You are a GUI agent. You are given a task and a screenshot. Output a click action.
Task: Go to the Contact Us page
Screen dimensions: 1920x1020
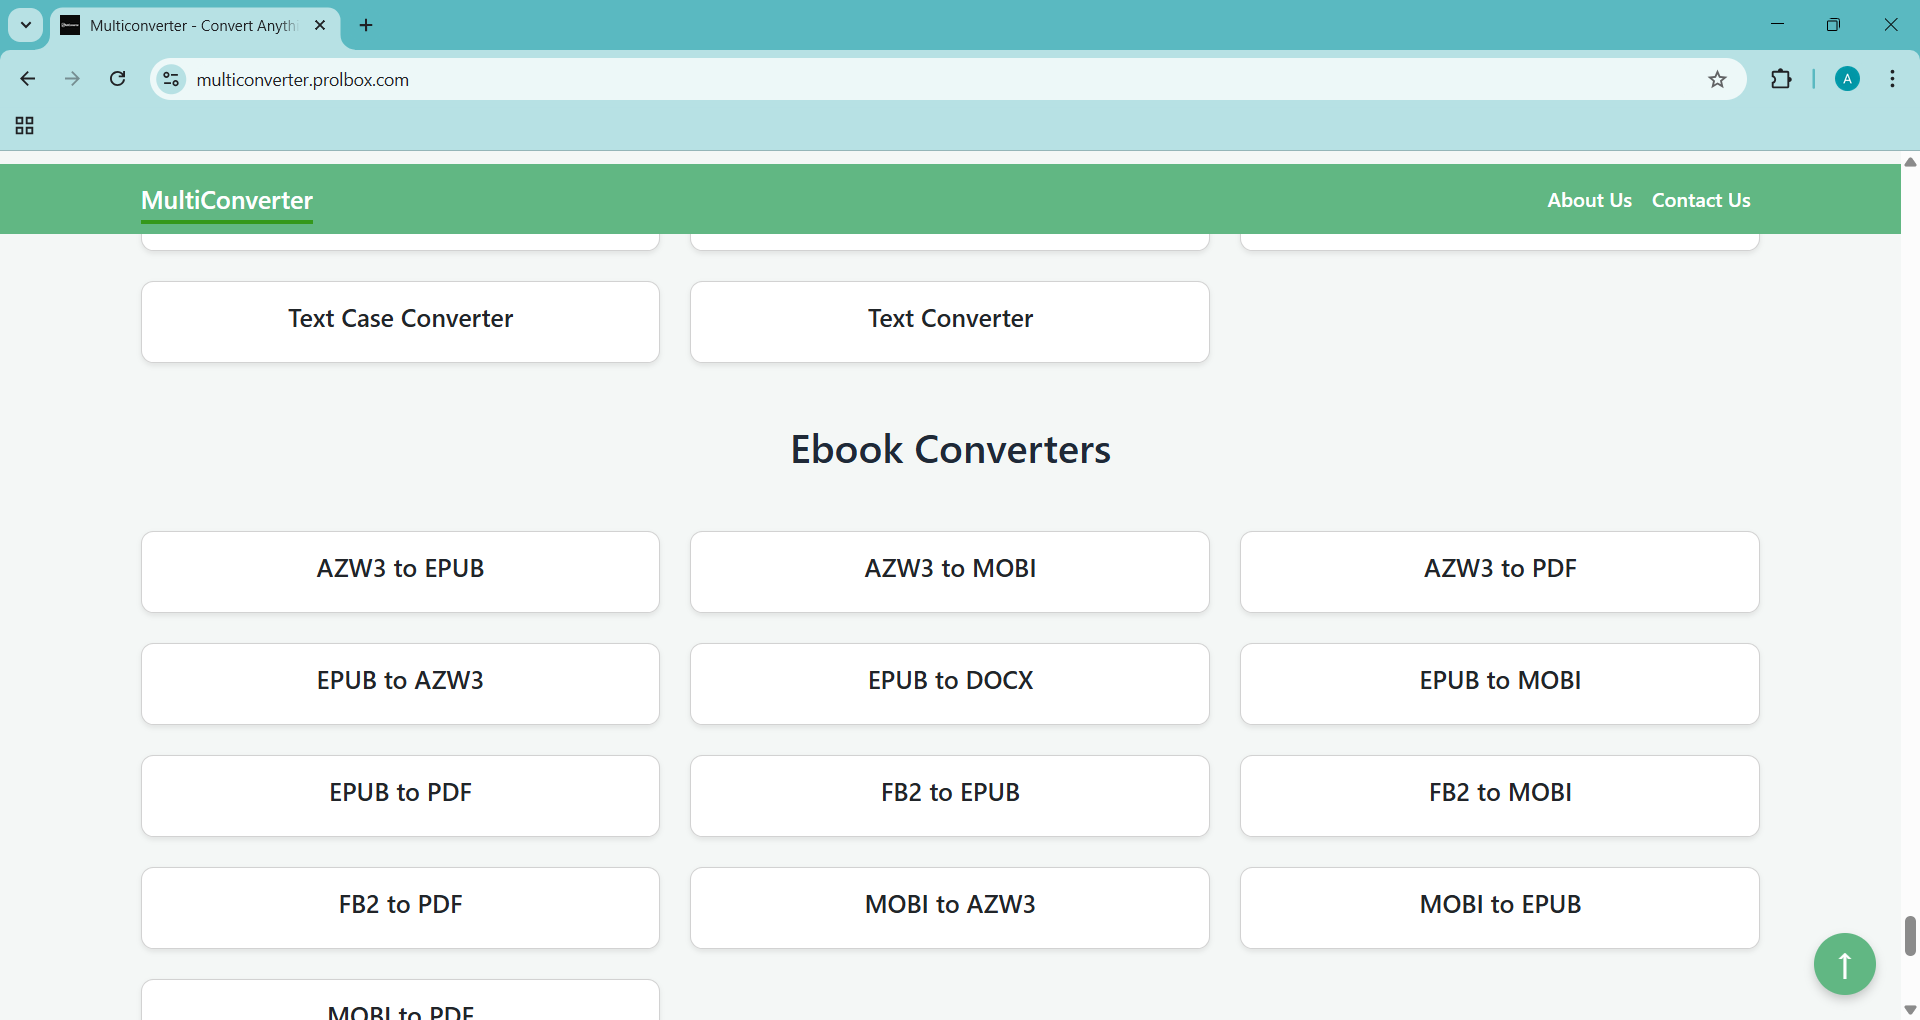click(1700, 200)
